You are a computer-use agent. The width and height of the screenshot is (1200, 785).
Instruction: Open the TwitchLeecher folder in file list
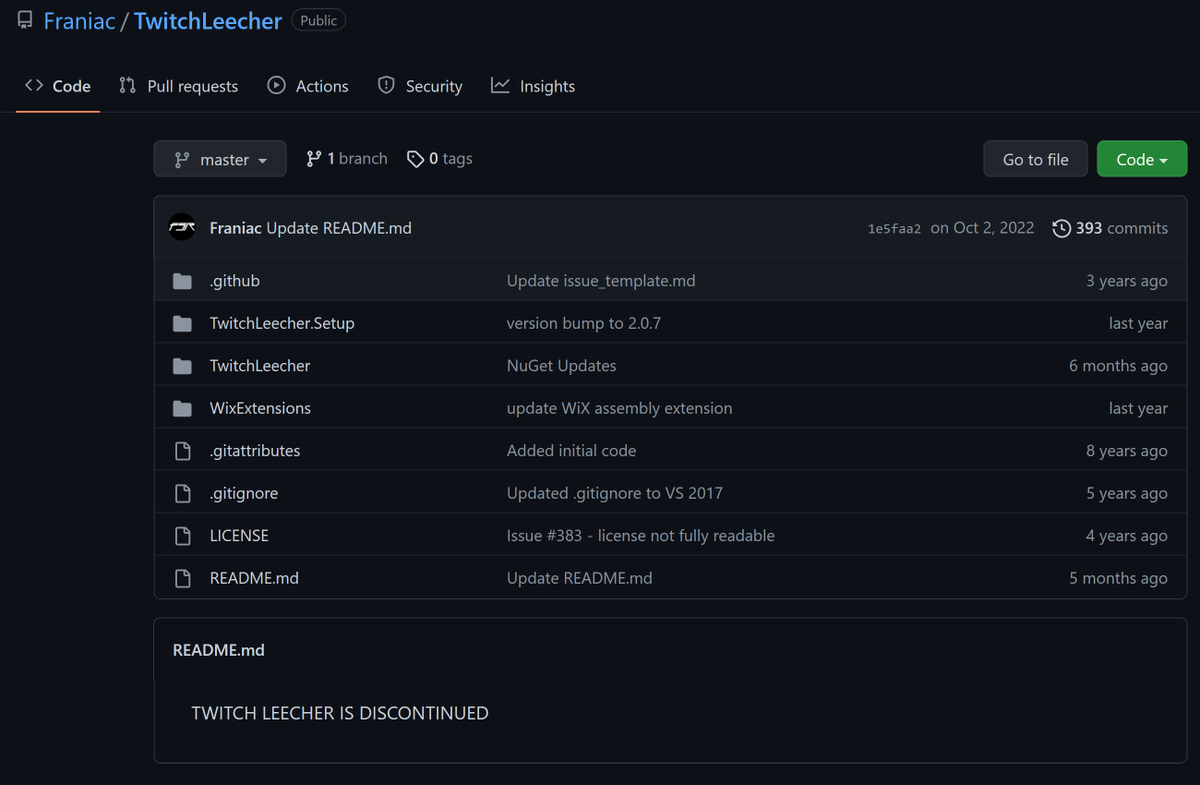[x=260, y=366]
